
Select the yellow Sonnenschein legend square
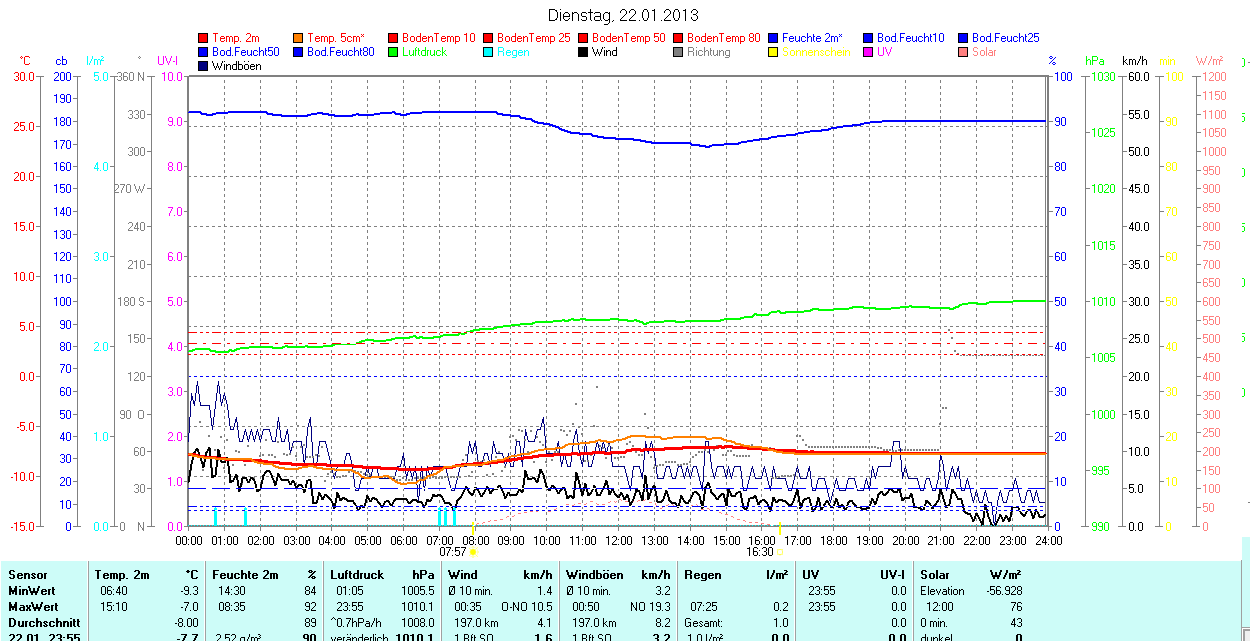coord(774,52)
